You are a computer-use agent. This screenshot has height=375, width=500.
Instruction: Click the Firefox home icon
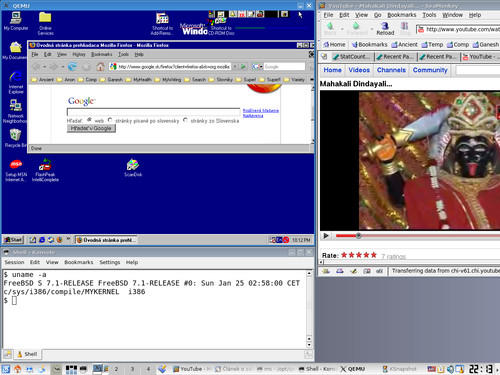coord(100,67)
